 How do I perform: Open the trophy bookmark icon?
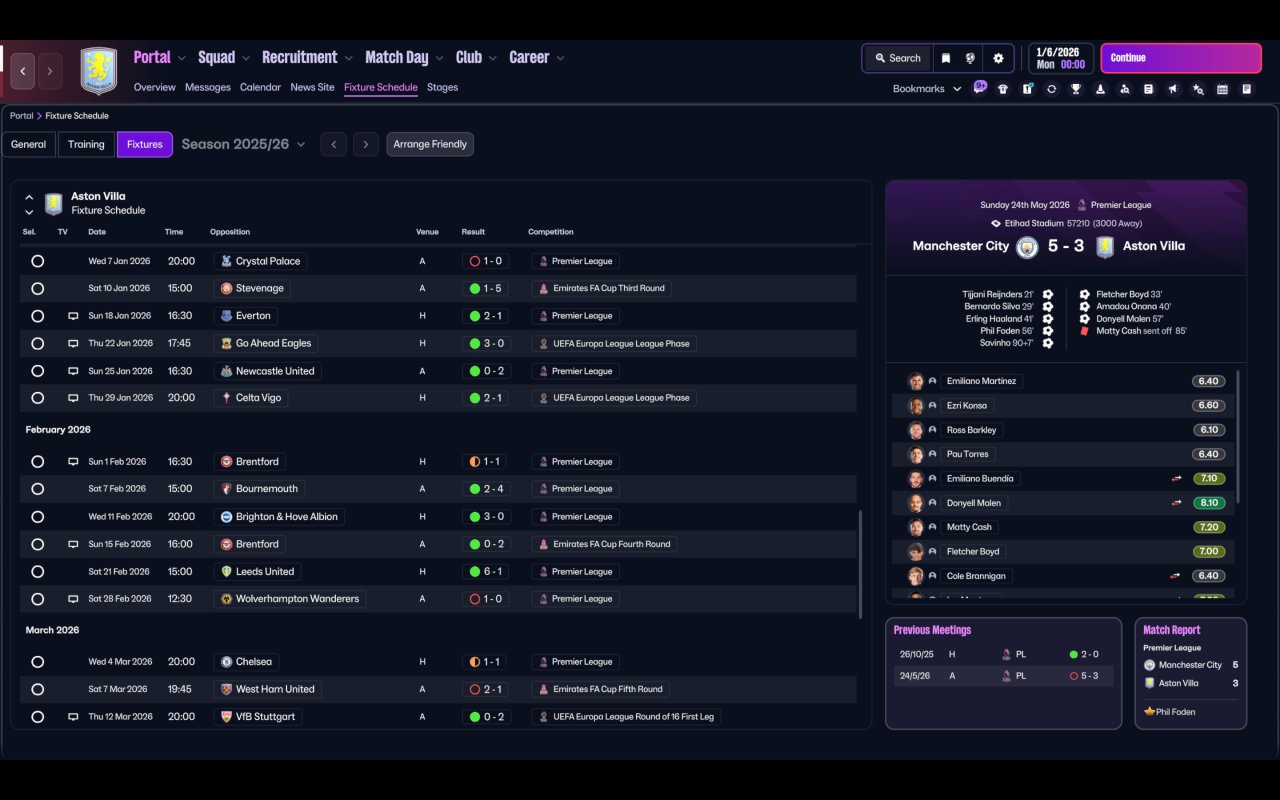click(1076, 89)
